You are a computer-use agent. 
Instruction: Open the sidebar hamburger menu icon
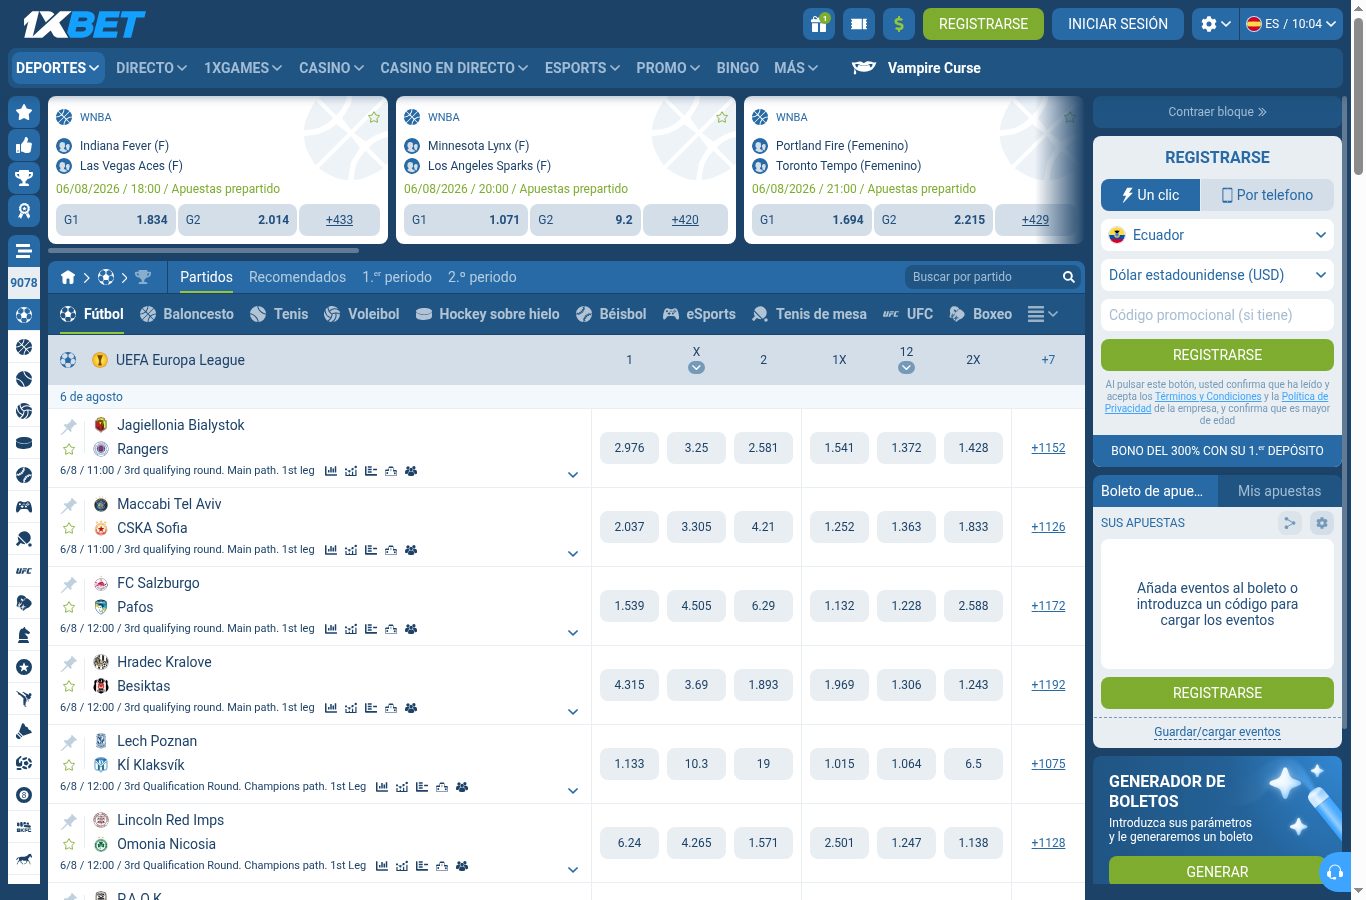click(x=24, y=250)
